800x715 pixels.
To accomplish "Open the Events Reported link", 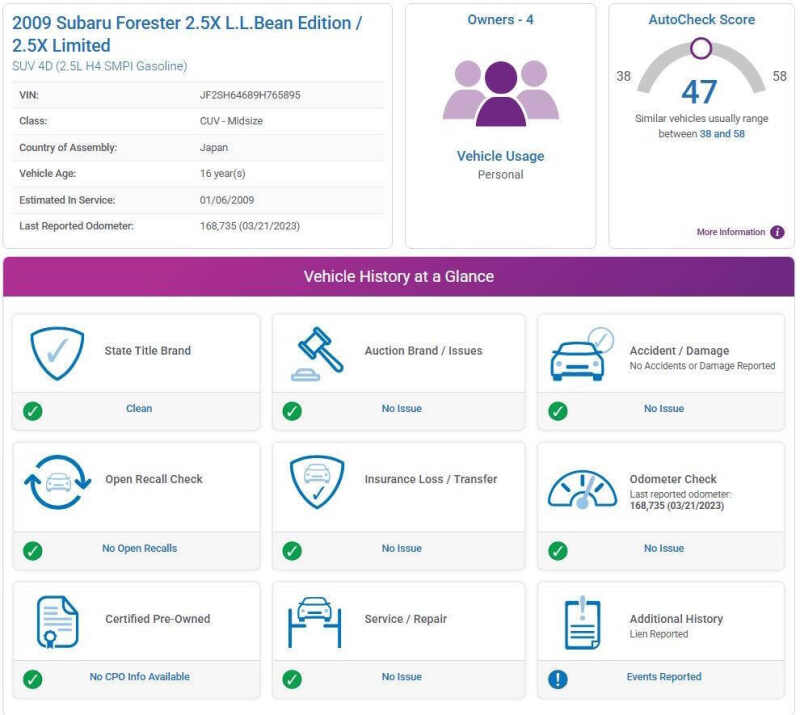I will 663,677.
